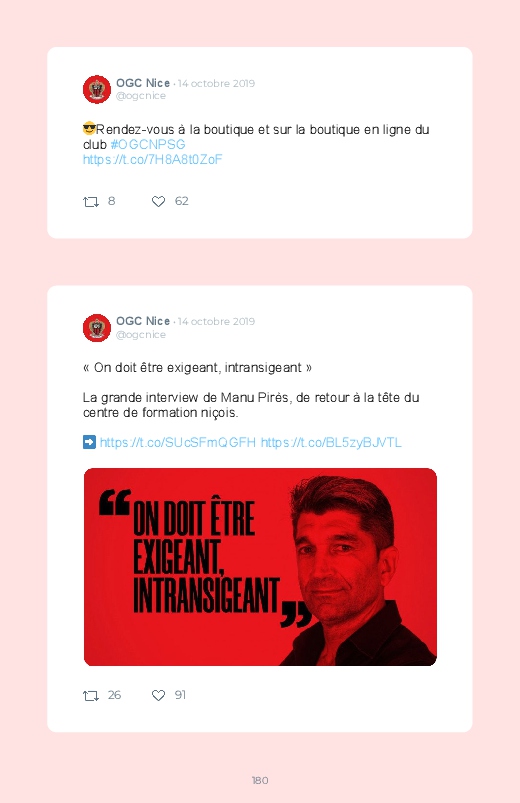Click the retweet icon under the Manu Pirès tweet
520x803 pixels.
pyautogui.click(x=91, y=695)
